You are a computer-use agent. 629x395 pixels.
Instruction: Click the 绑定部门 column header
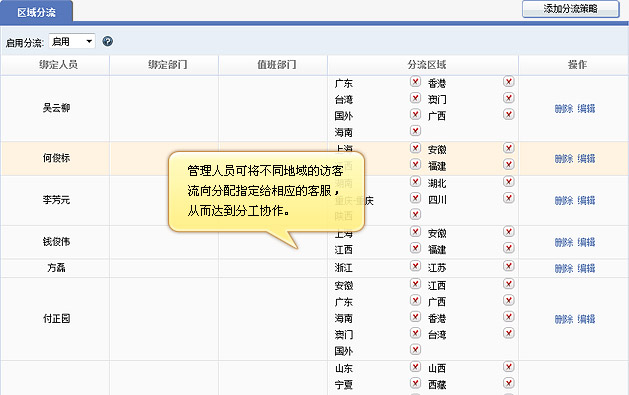tap(168, 65)
